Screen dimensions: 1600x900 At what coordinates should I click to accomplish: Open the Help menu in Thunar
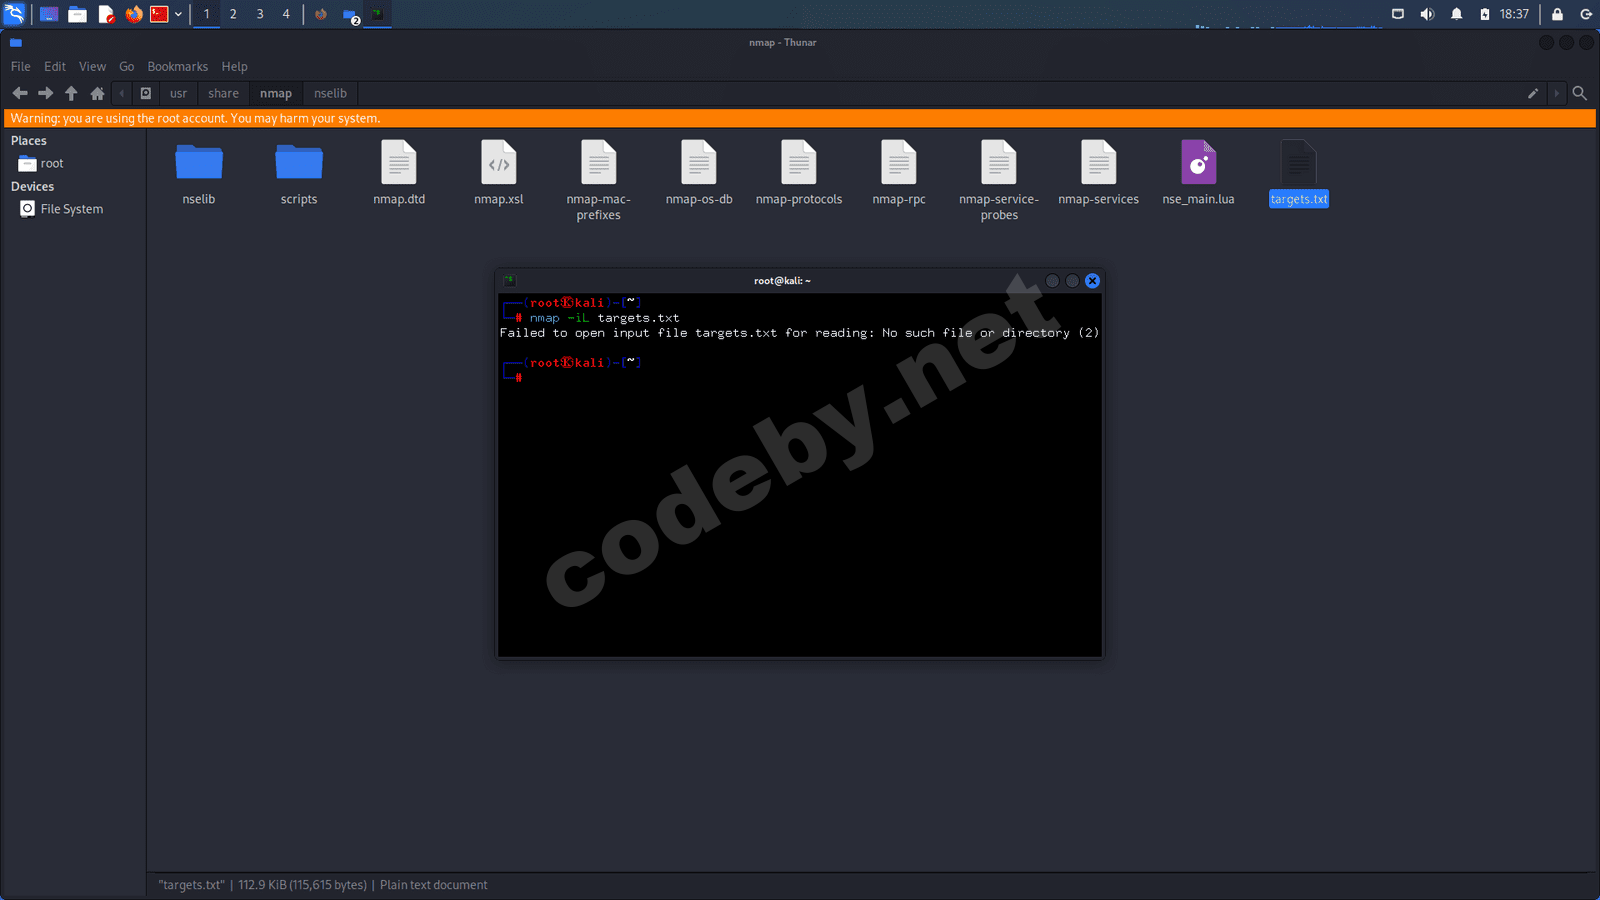(x=235, y=66)
